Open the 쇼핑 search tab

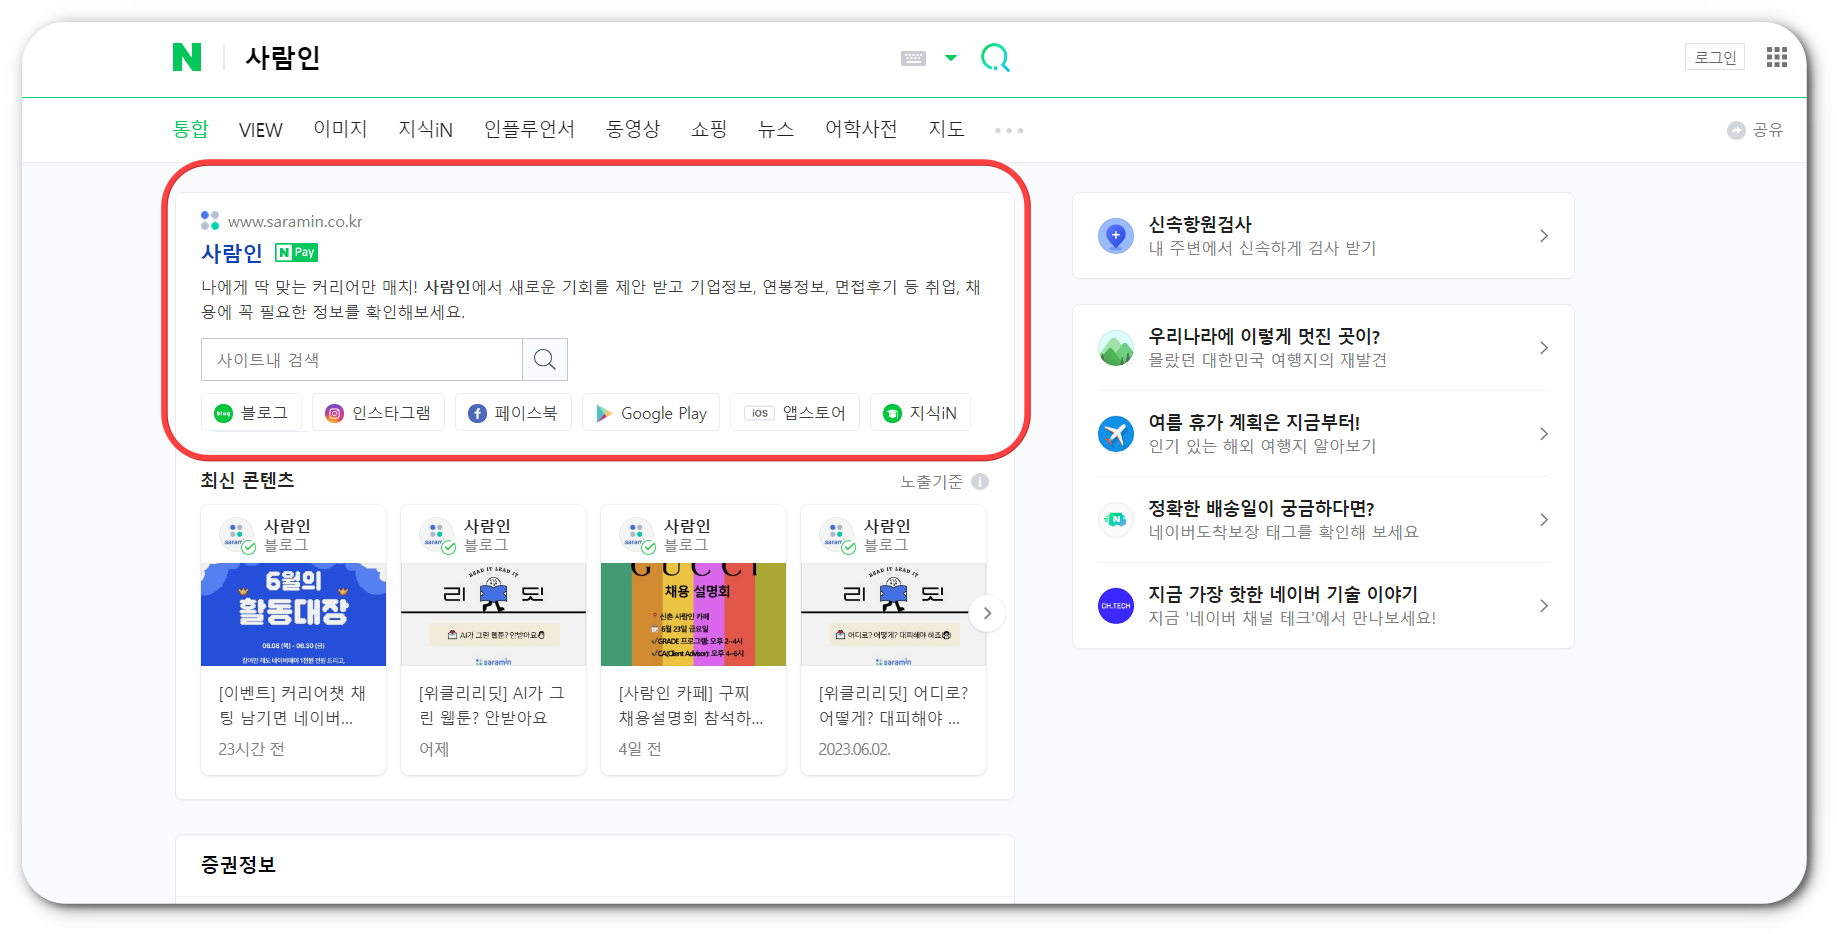coord(708,129)
